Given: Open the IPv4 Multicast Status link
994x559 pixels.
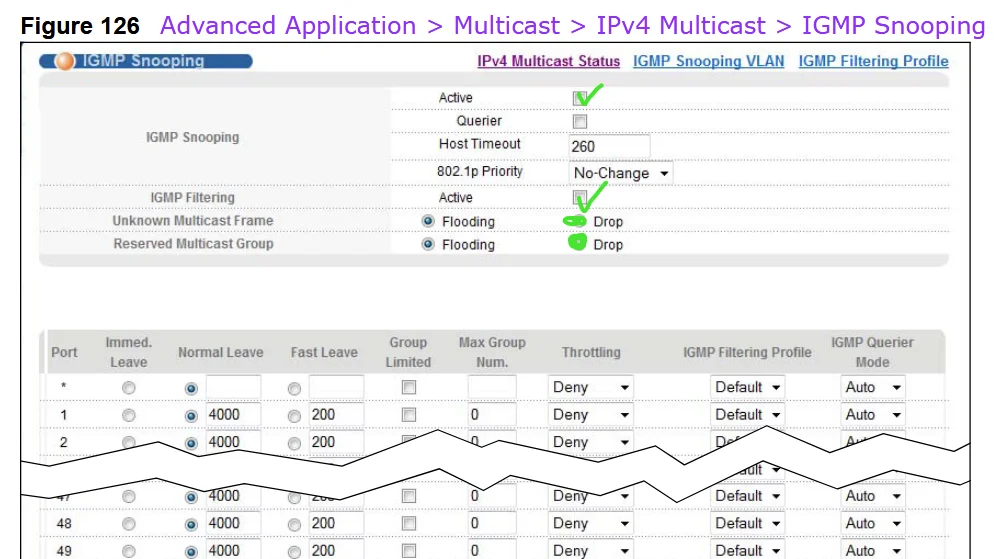Looking at the screenshot, I should (548, 61).
